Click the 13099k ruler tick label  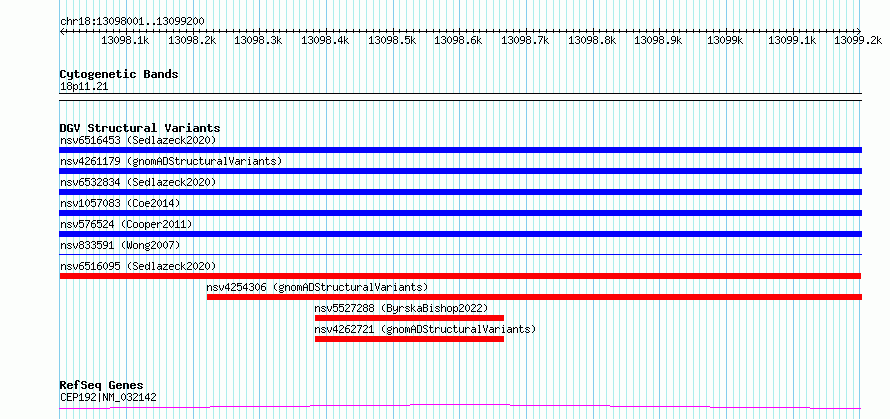[x=725, y=40]
